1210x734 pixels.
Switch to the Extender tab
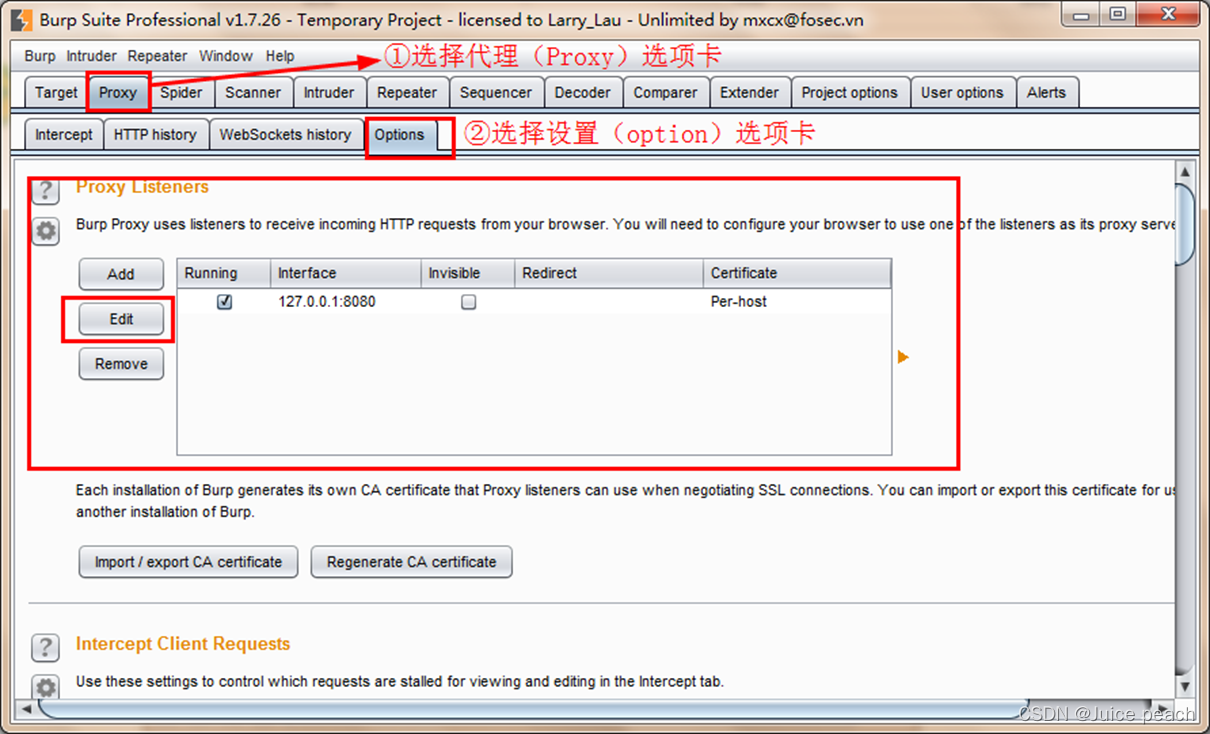[749, 92]
